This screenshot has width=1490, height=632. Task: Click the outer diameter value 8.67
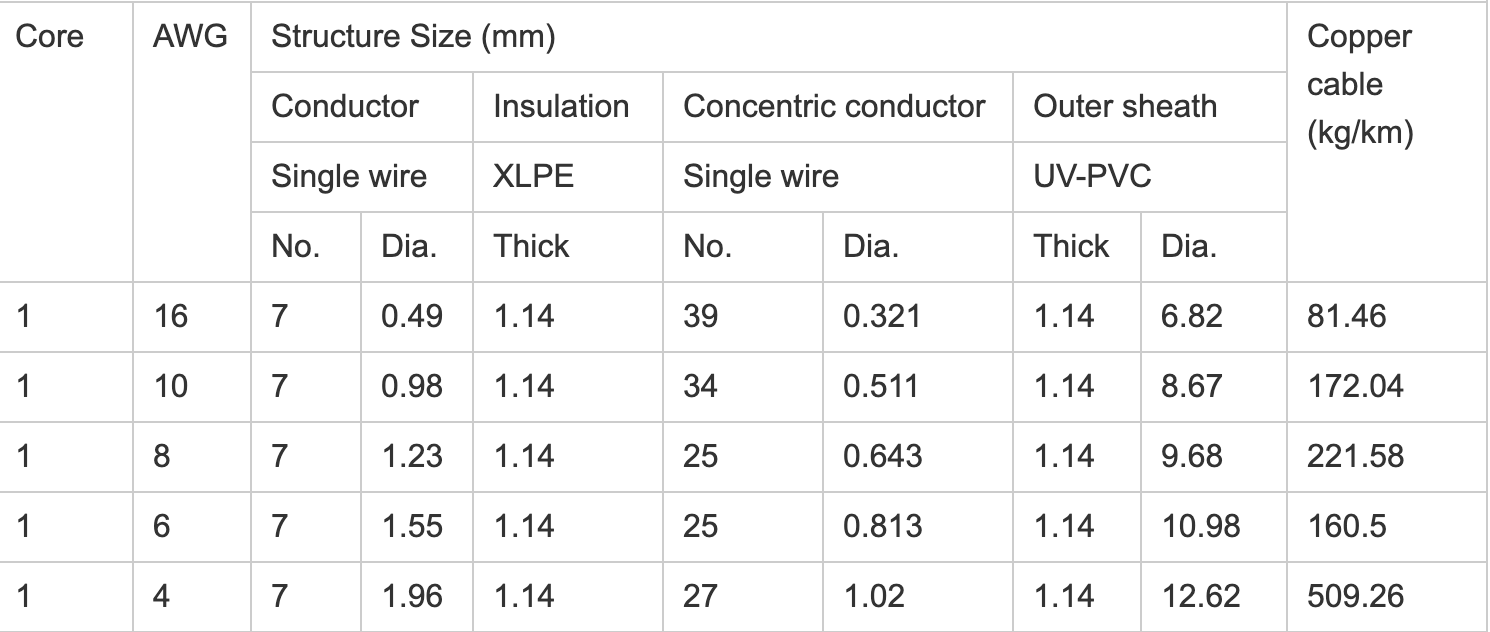[x=1191, y=387]
